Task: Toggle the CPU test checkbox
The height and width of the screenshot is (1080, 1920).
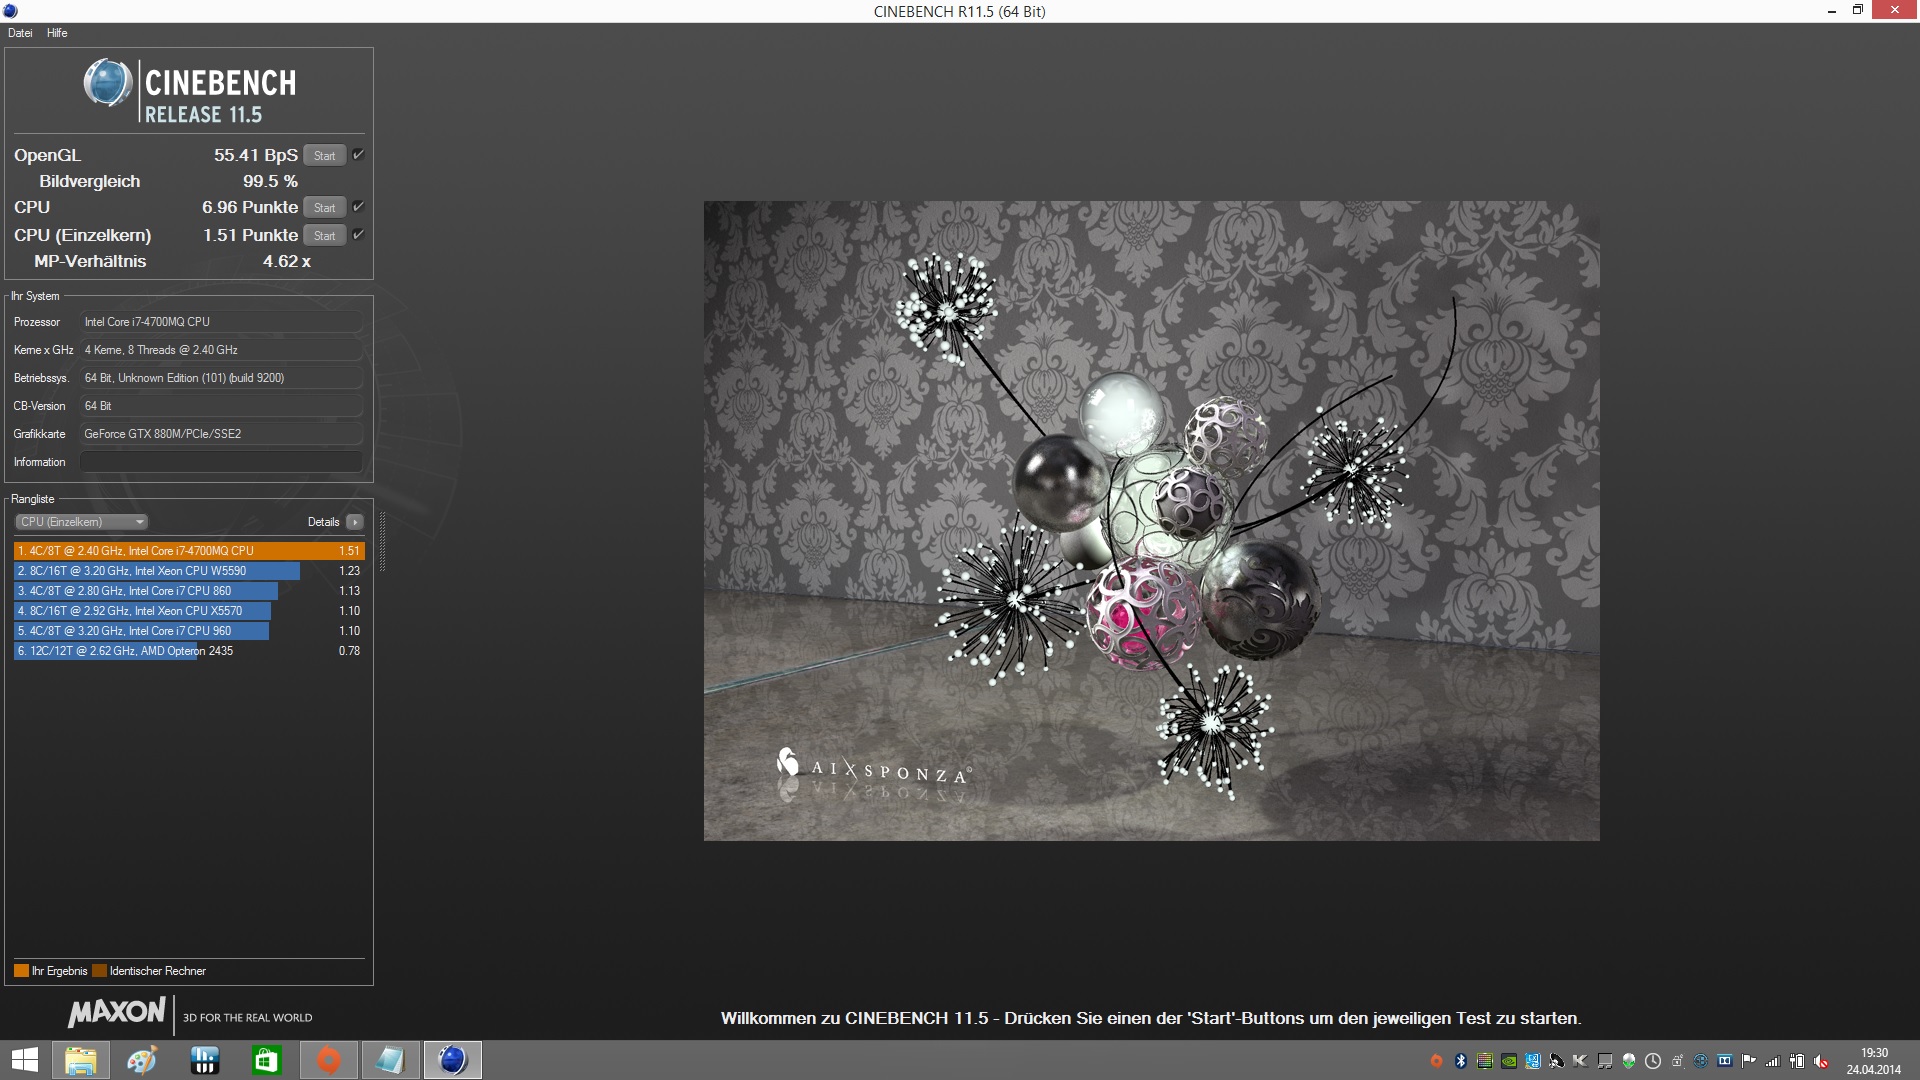Action: click(358, 207)
